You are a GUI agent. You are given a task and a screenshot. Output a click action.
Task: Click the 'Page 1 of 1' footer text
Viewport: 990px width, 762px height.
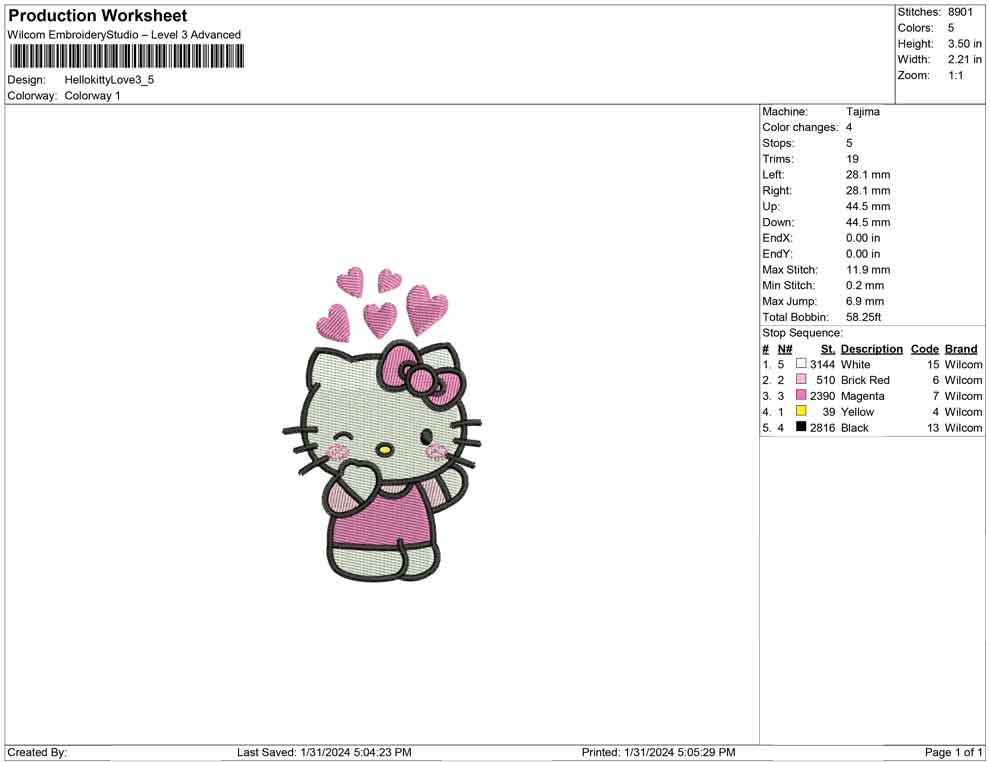[x=953, y=752]
